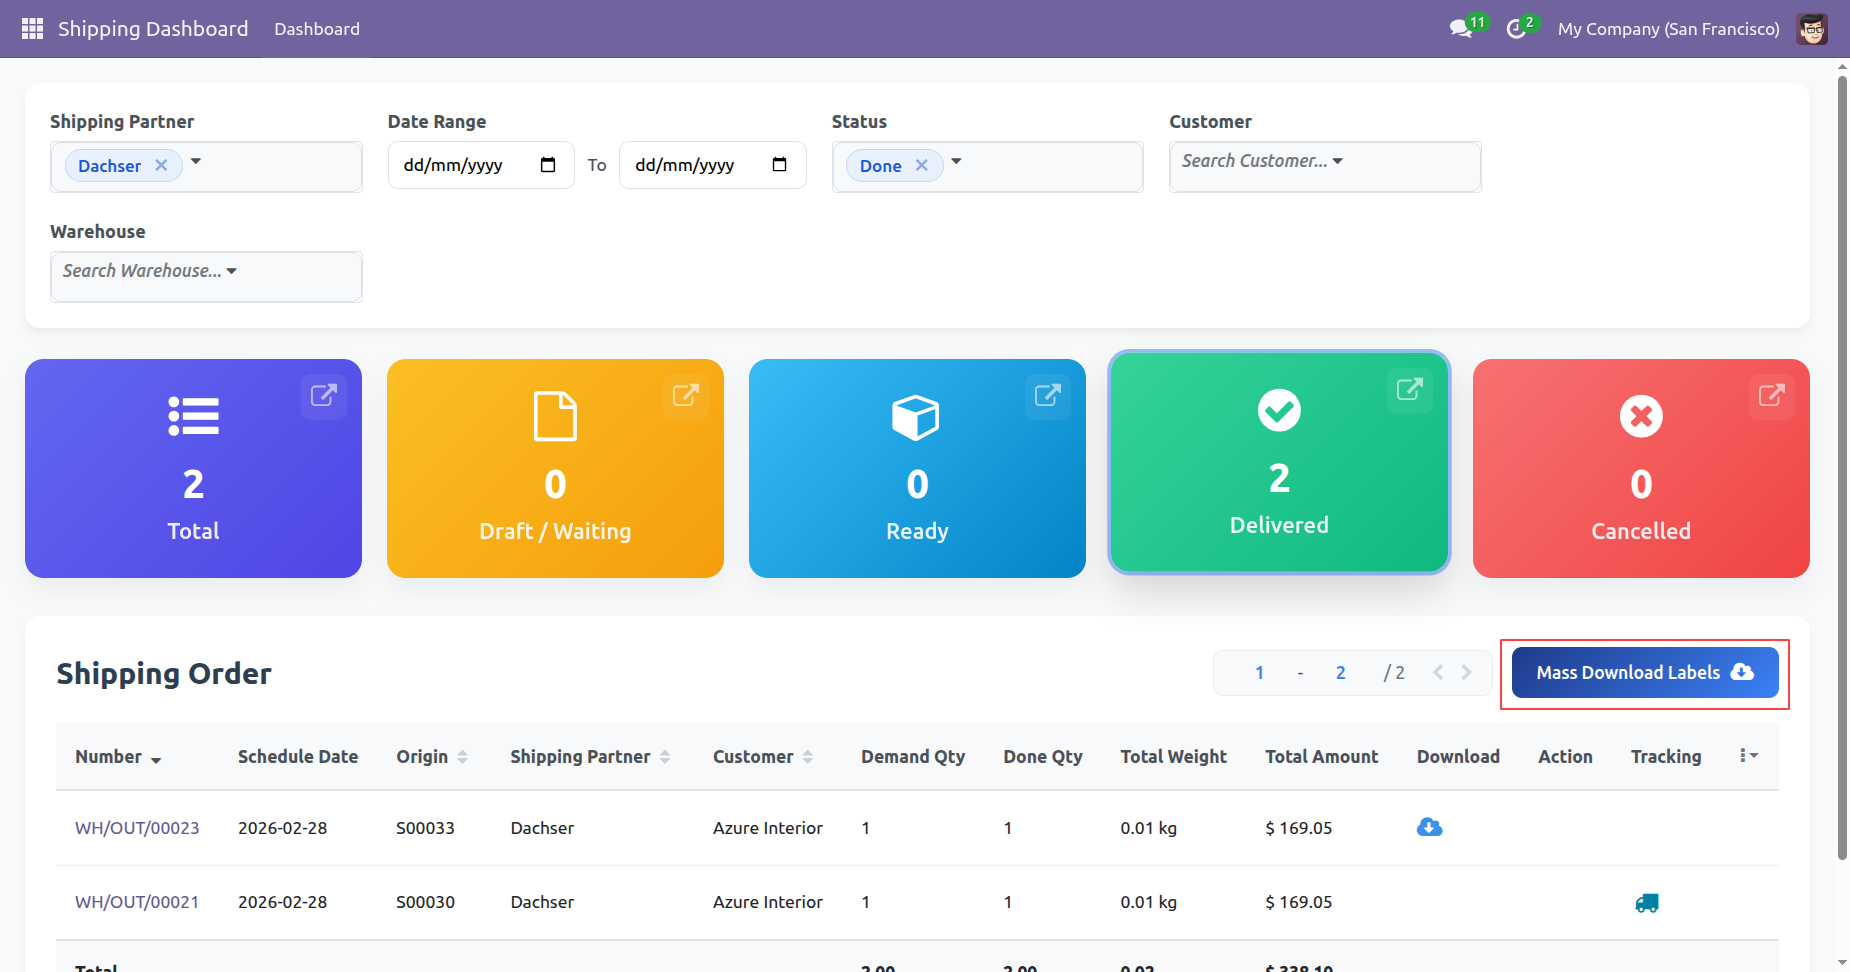Click the Mass Download Labels button
This screenshot has height=972, width=1850.
coord(1644,673)
